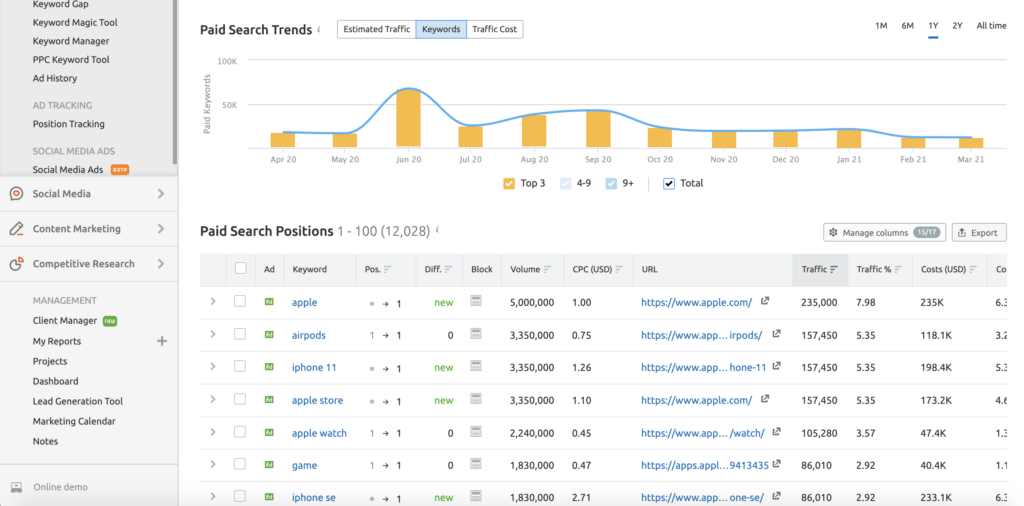
Task: Expand the airpods keyword row
Action: [213, 334]
